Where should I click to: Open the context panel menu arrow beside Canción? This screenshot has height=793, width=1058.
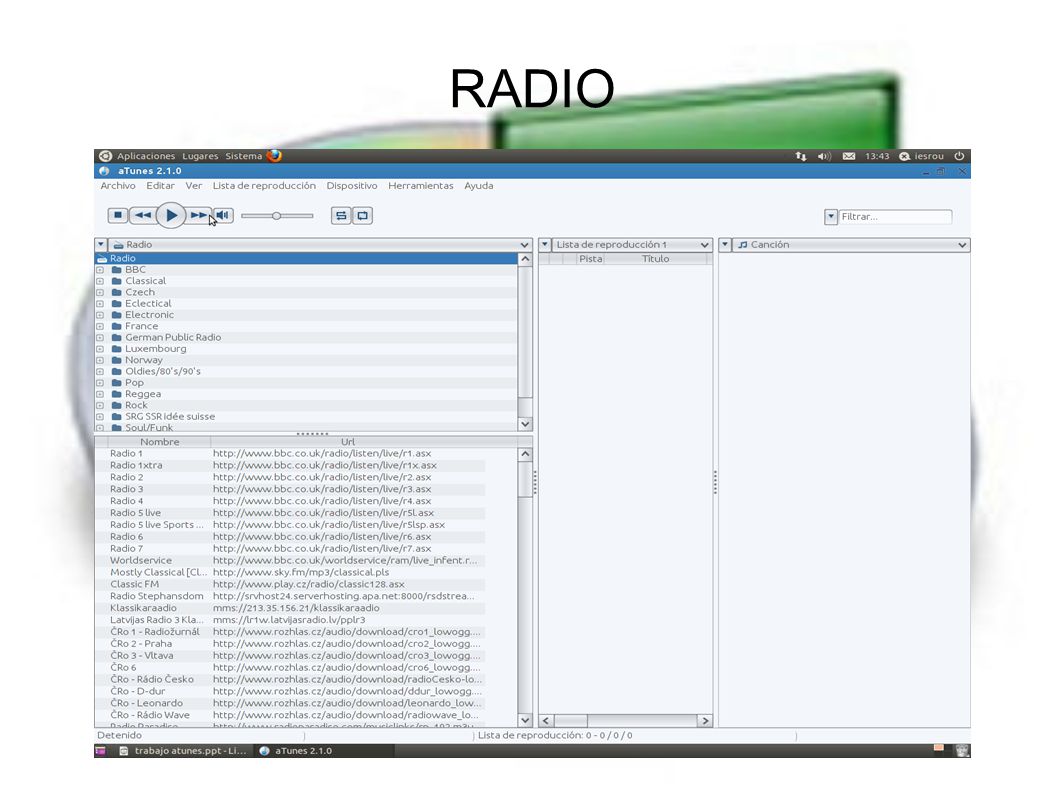tap(725, 245)
